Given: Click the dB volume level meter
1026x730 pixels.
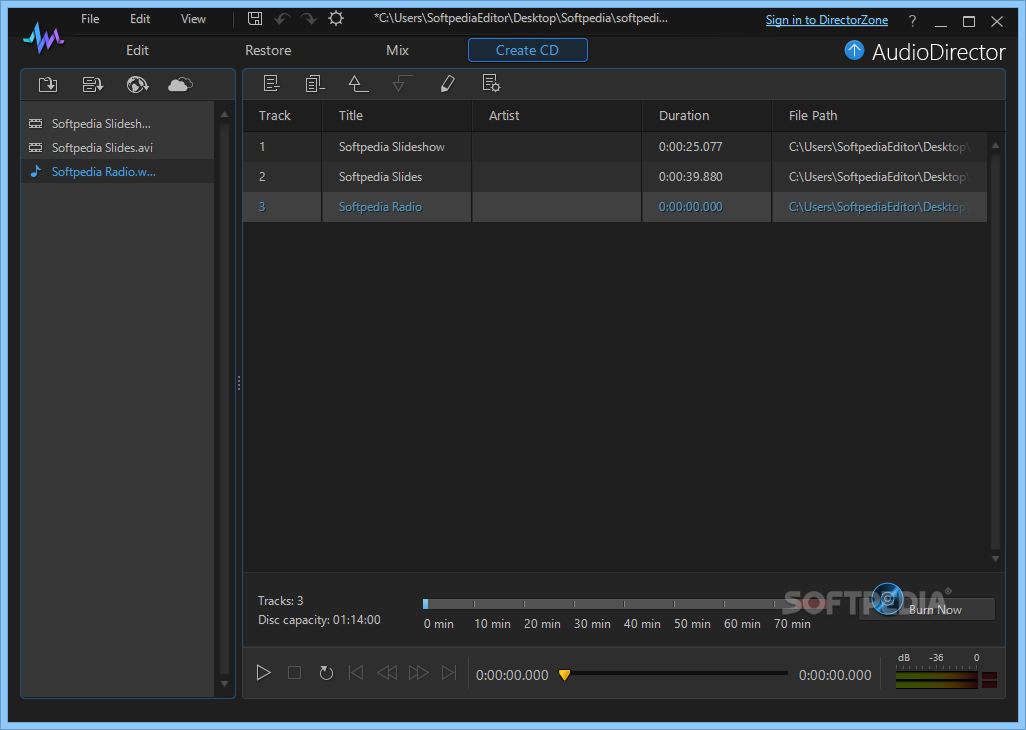Looking at the screenshot, I should pos(946,679).
